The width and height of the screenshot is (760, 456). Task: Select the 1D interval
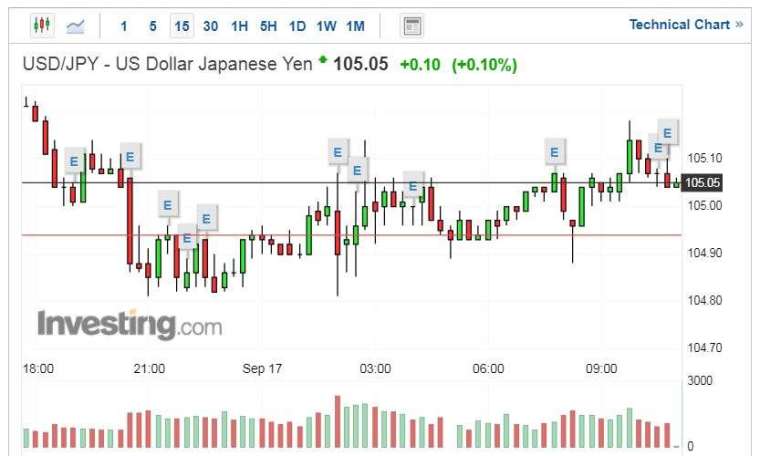297,26
